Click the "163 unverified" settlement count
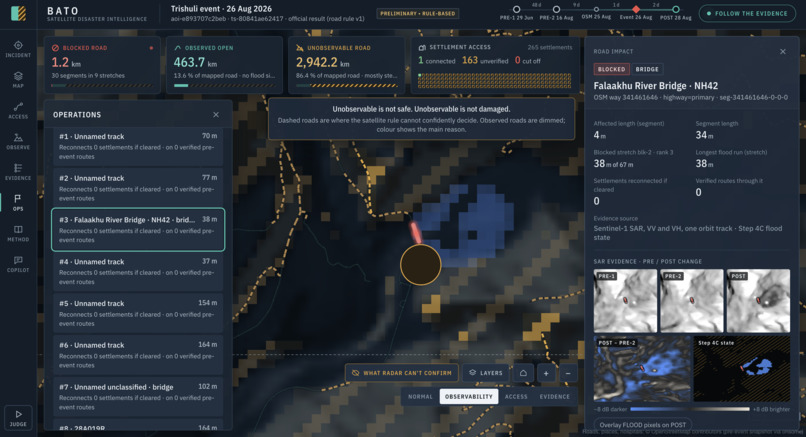 (x=485, y=61)
